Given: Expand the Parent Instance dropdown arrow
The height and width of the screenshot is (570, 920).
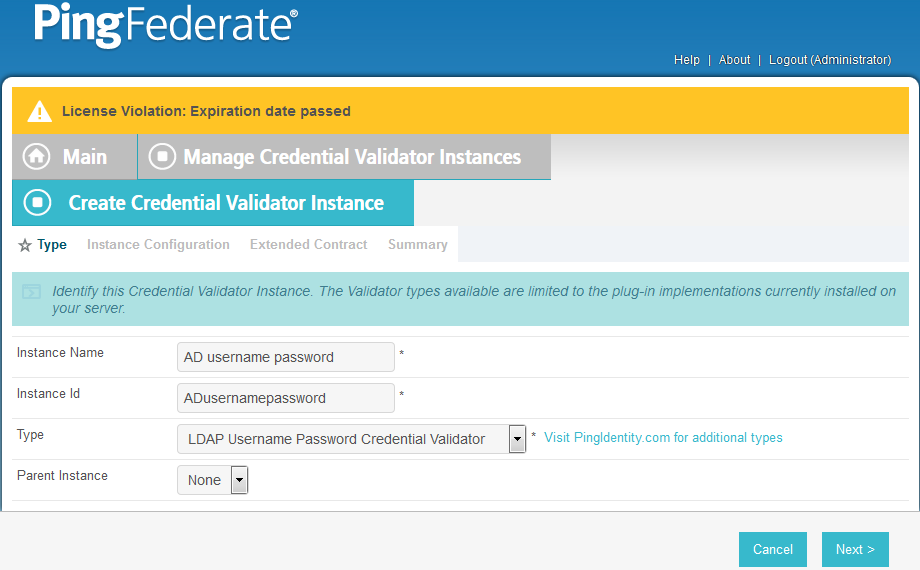Looking at the screenshot, I should tap(239, 480).
